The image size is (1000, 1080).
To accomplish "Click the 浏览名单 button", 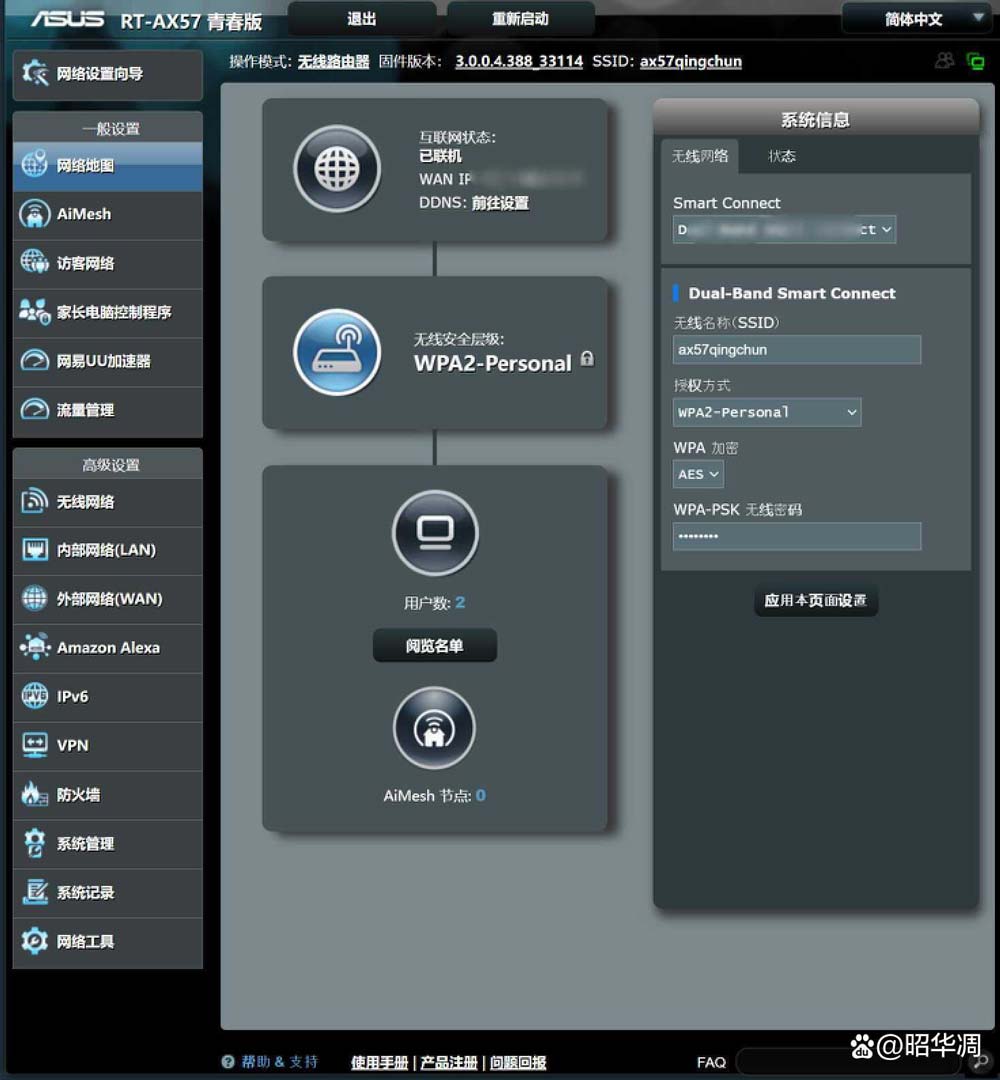I will (435, 646).
